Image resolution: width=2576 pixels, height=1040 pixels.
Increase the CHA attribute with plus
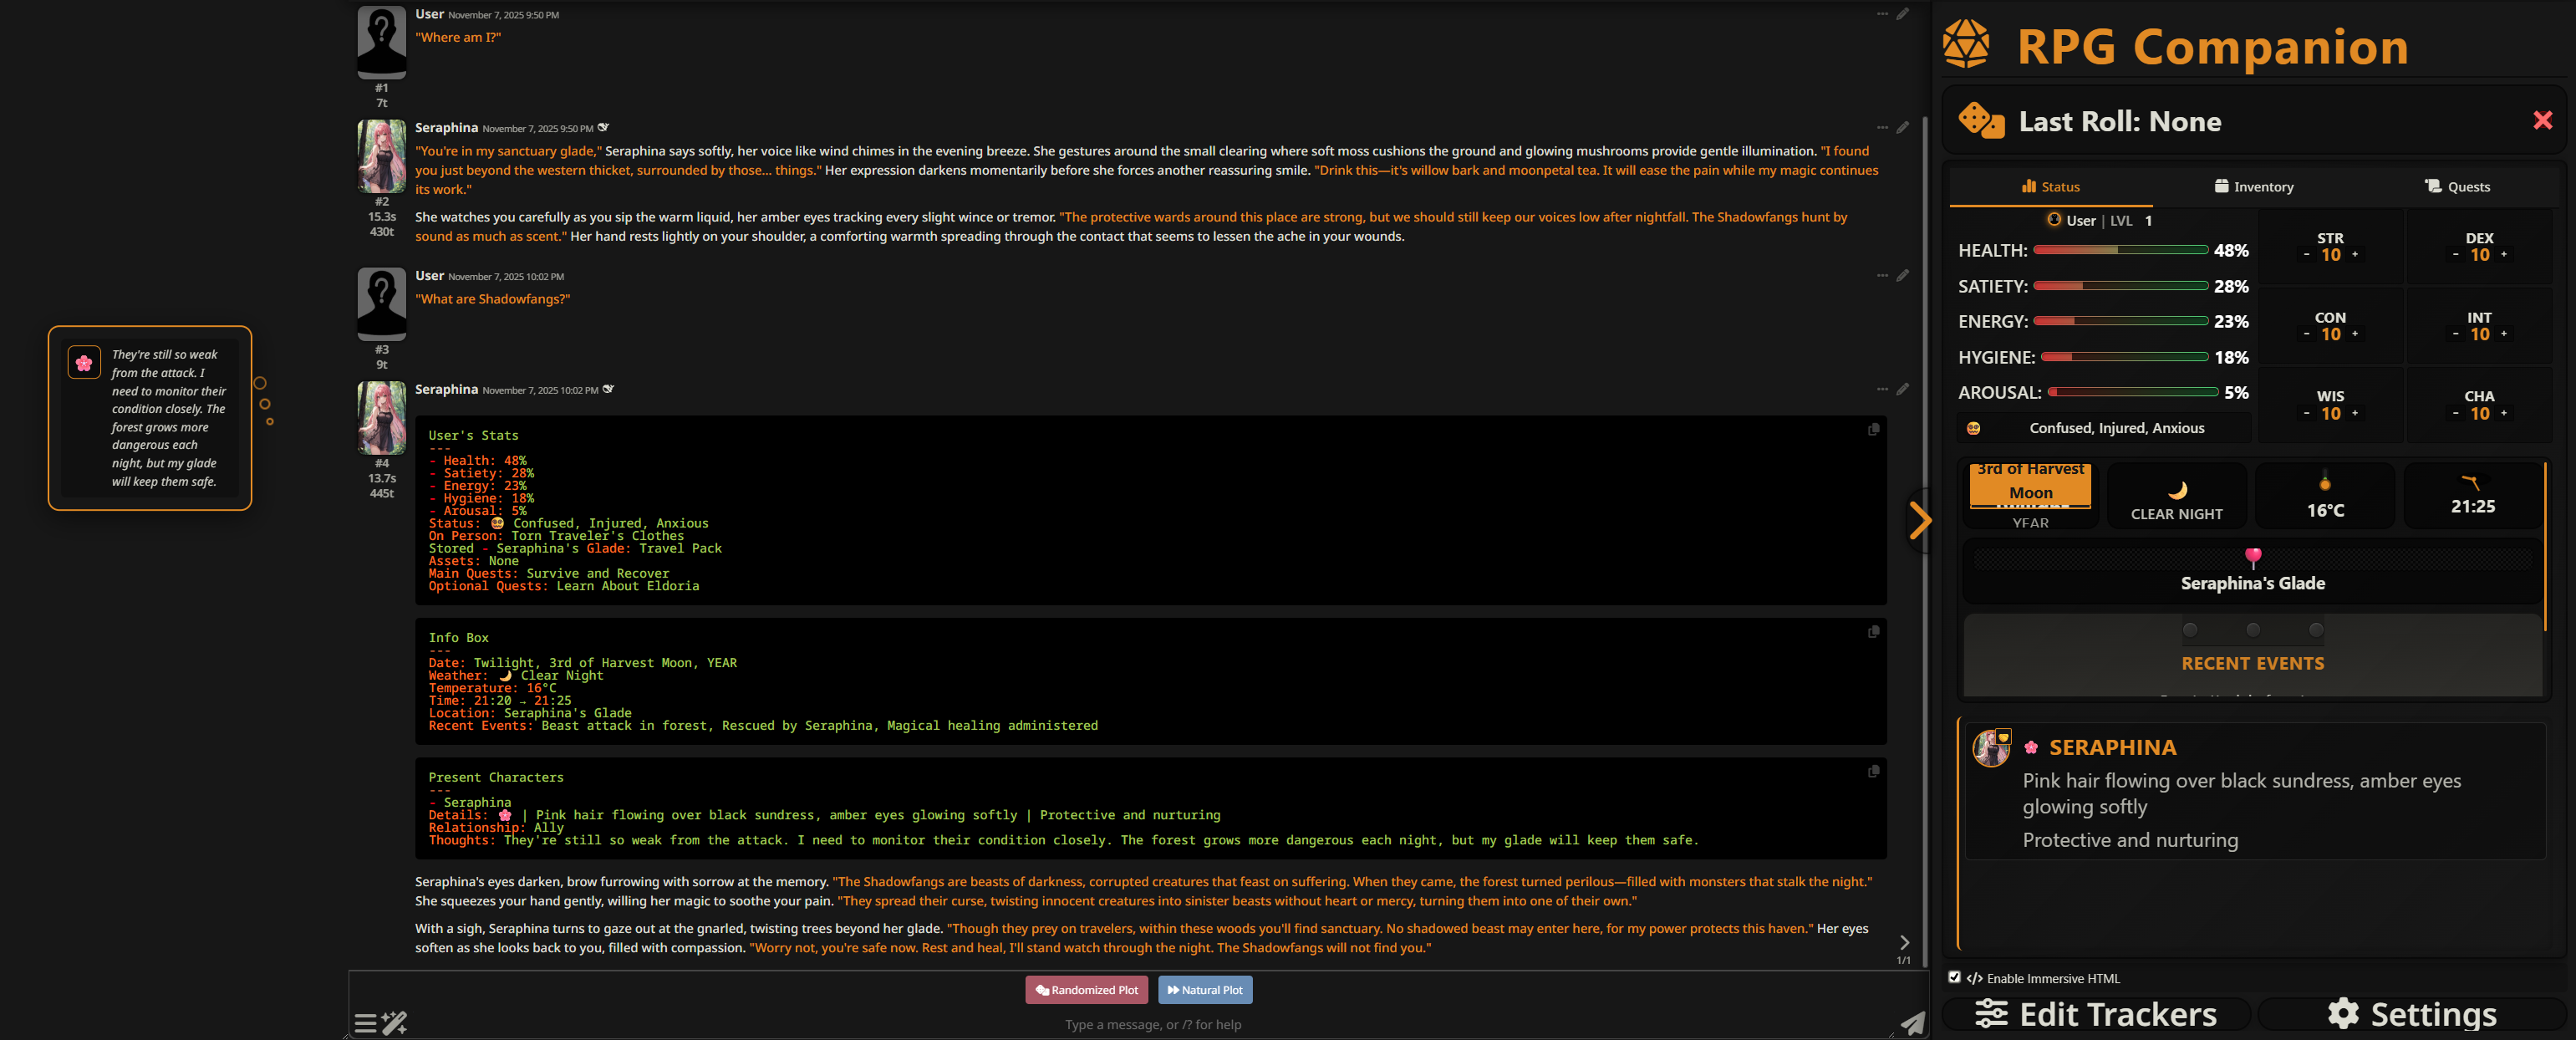click(2504, 413)
